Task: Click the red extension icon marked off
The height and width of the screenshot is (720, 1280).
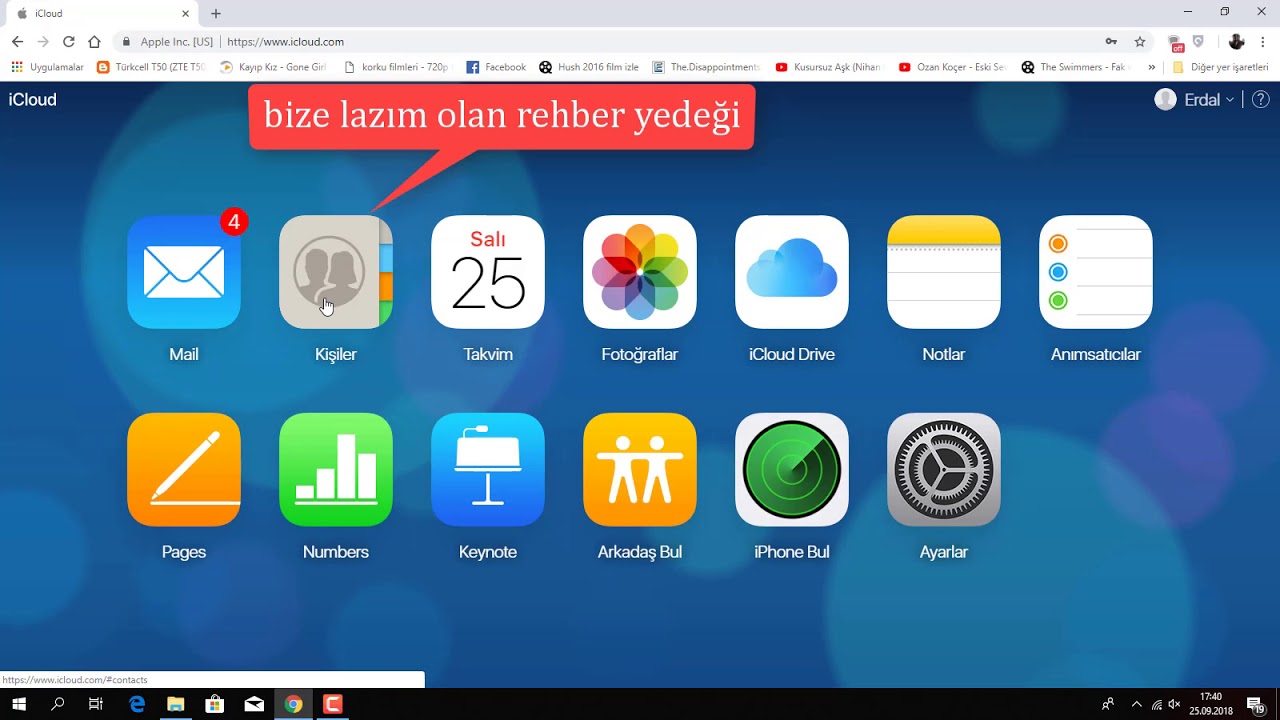Action: [1176, 43]
